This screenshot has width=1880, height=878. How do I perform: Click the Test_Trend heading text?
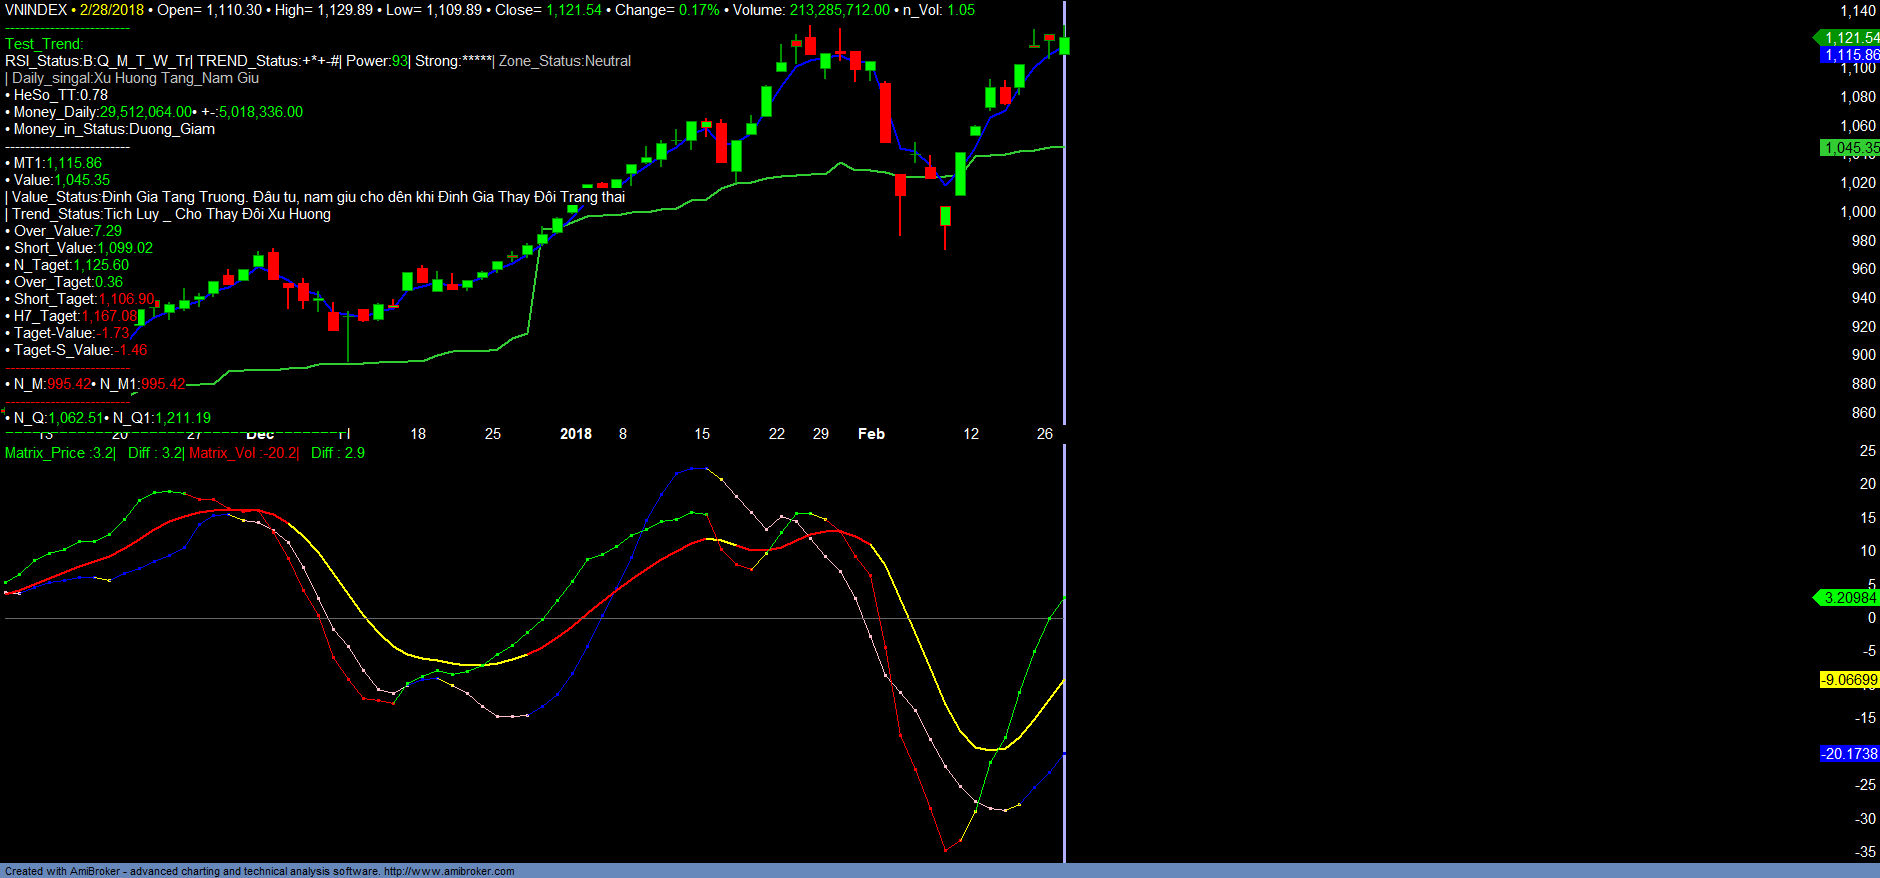pos(44,44)
